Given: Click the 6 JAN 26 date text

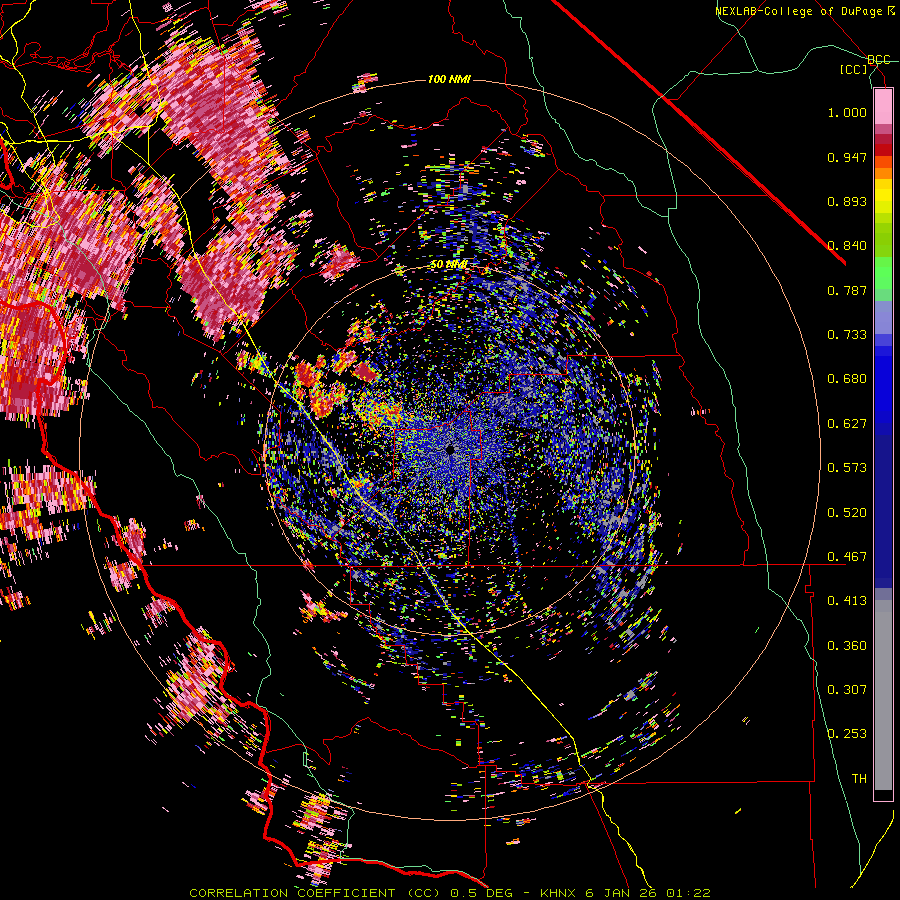Looking at the screenshot, I should (x=622, y=893).
